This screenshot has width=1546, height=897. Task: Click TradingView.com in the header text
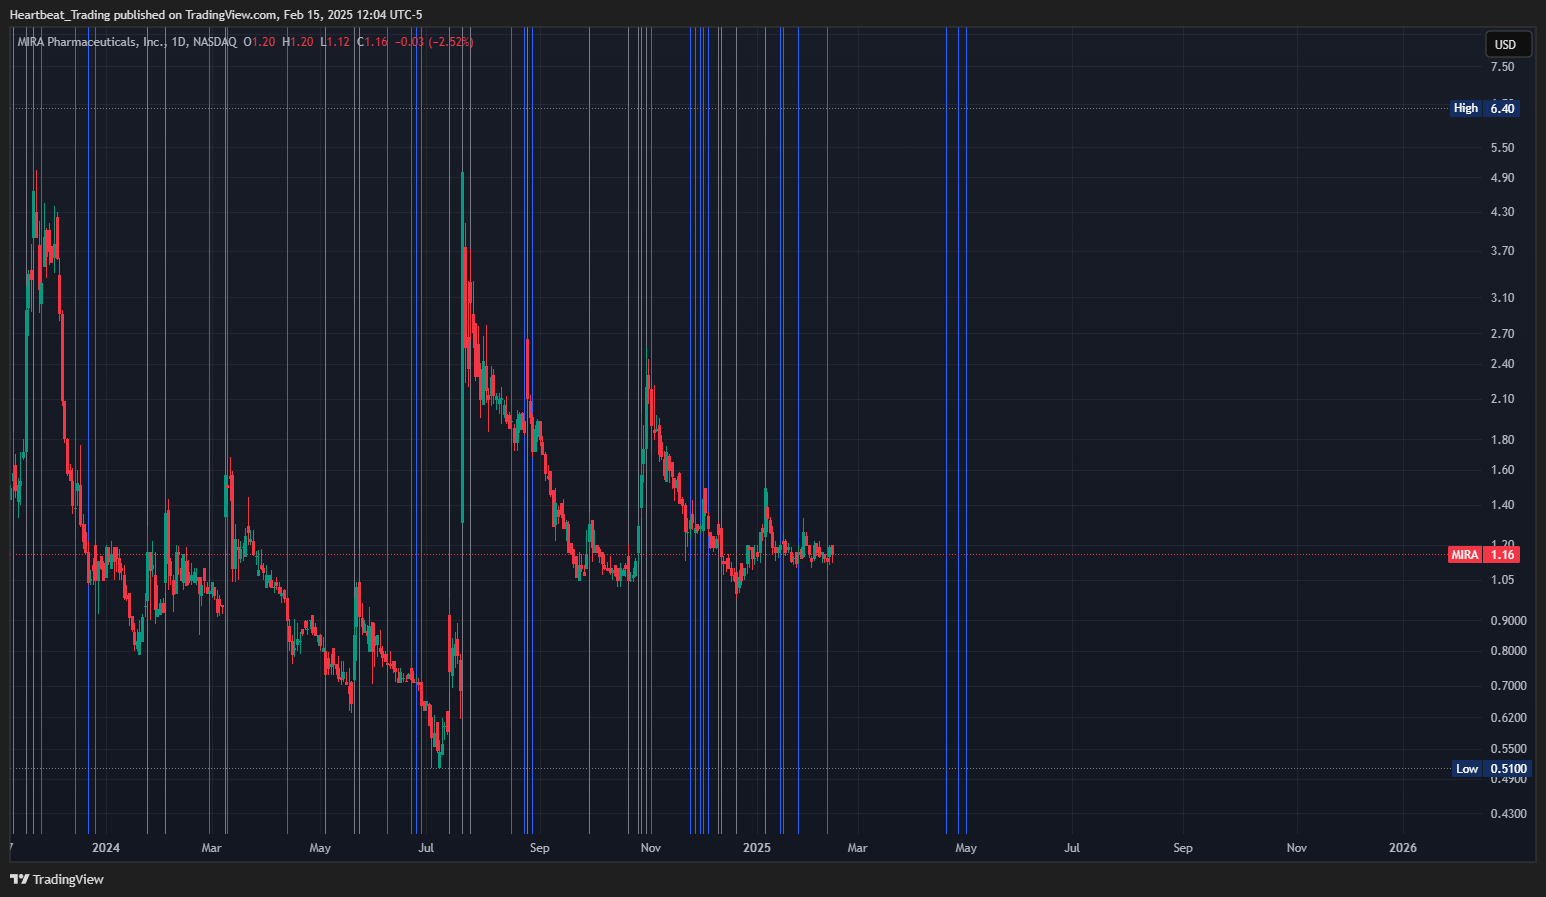tap(232, 14)
